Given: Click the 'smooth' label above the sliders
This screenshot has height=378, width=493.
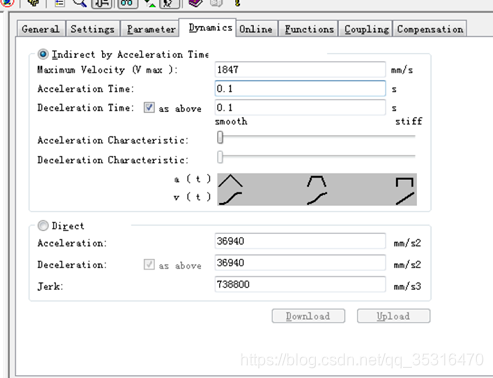Looking at the screenshot, I should click(x=231, y=121).
